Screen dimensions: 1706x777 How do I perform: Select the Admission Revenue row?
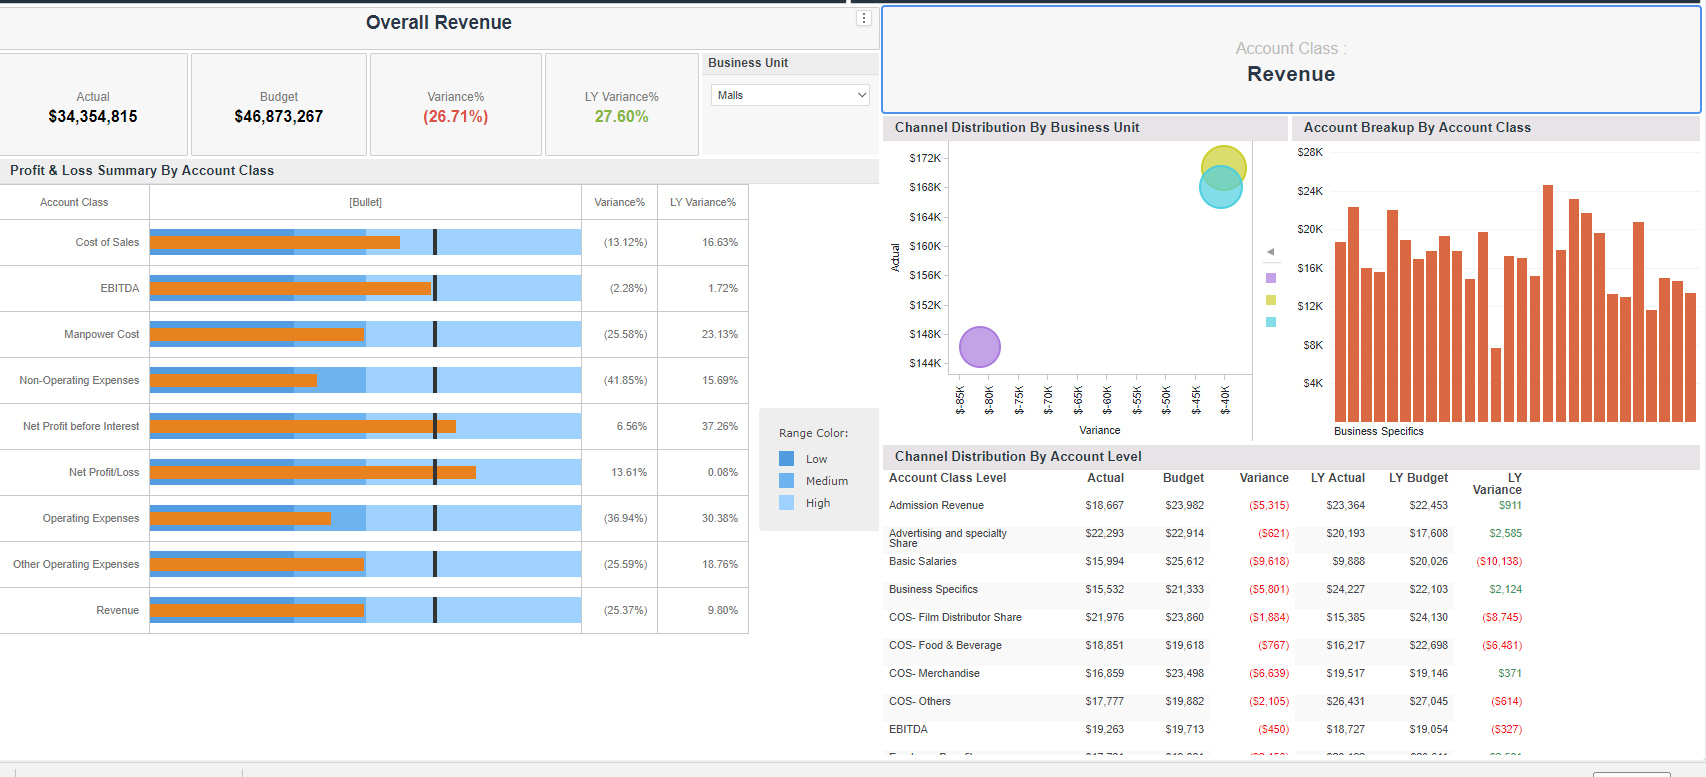[x=1205, y=506]
